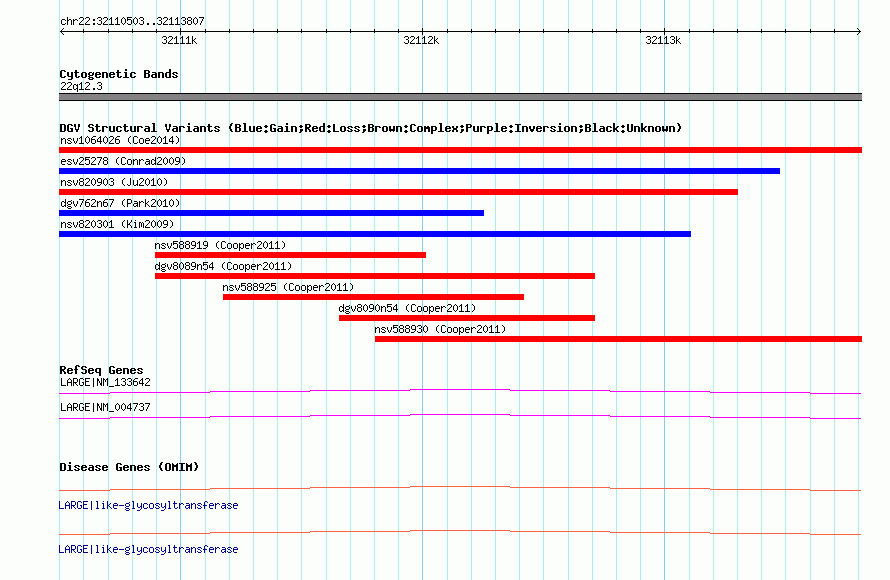This screenshot has width=890, height=580.
Task: Open the second LARGE|like-glycosyltransferase link
Action: point(148,549)
